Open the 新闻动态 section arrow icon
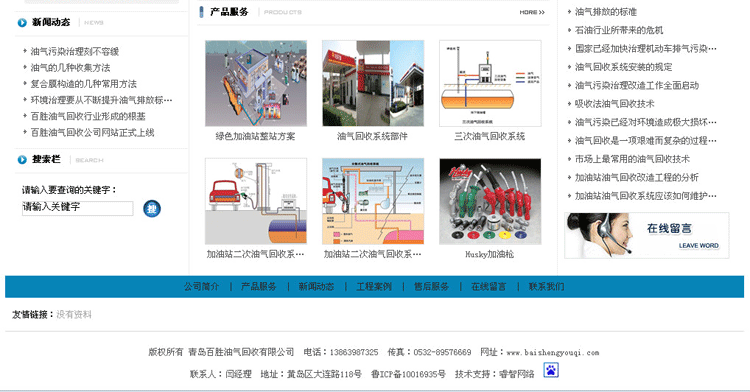 click(22, 22)
